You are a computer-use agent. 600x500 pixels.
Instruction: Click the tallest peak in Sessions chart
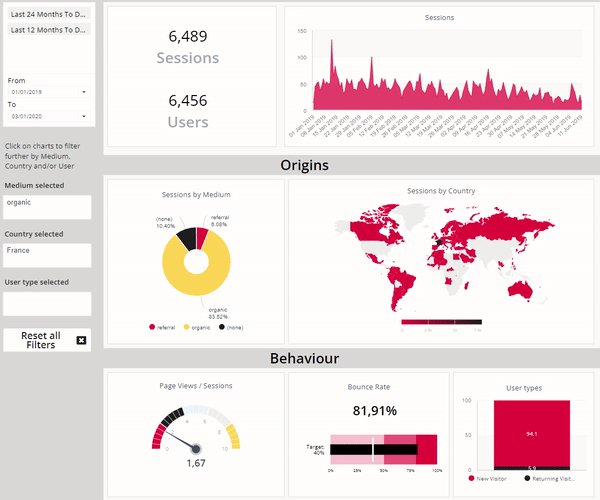coord(331,42)
